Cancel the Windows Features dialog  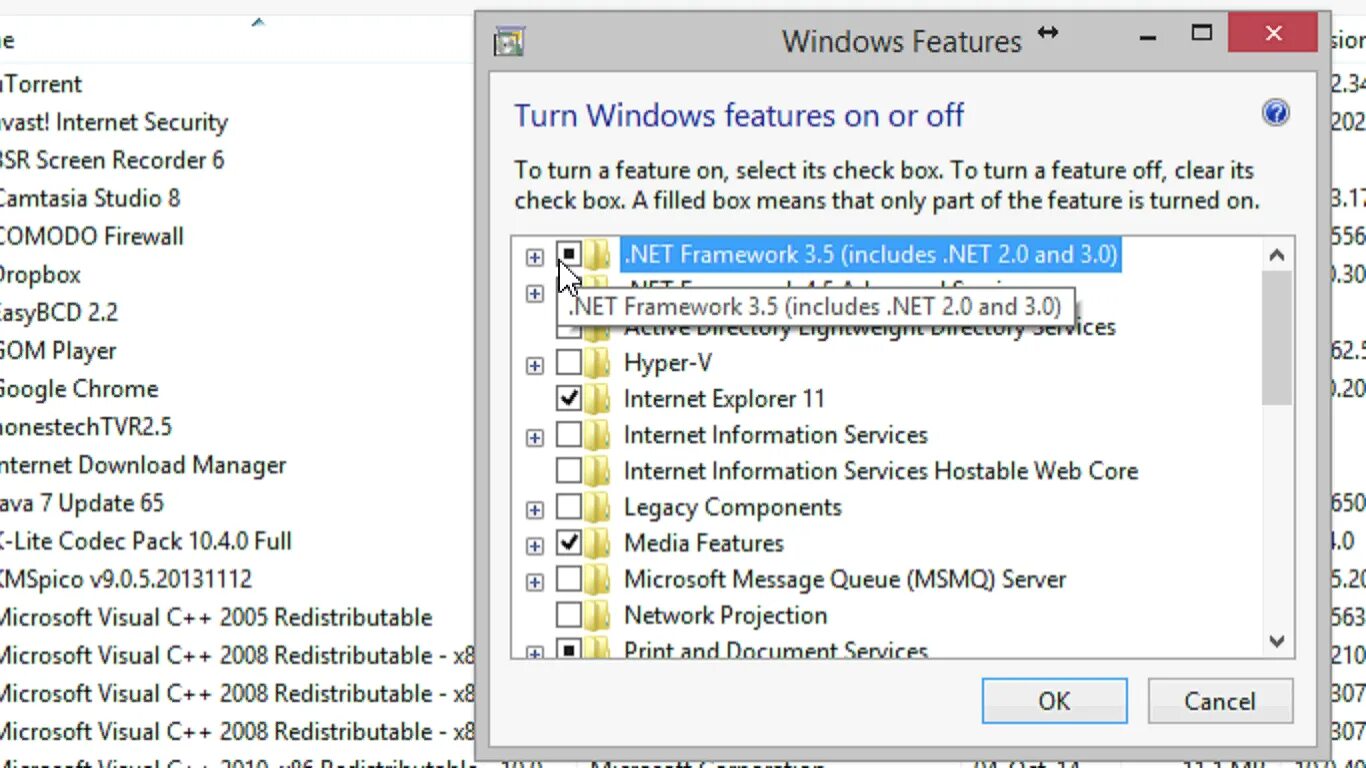click(1220, 701)
